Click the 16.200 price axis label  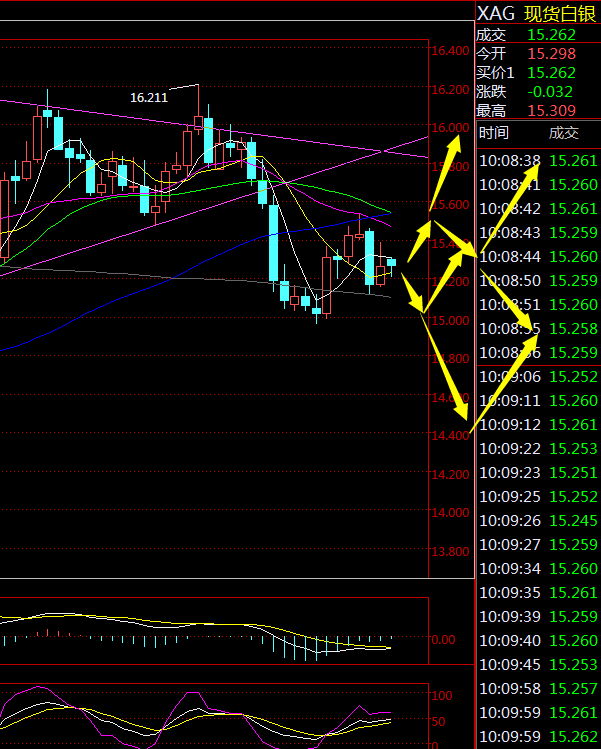[x=450, y=89]
